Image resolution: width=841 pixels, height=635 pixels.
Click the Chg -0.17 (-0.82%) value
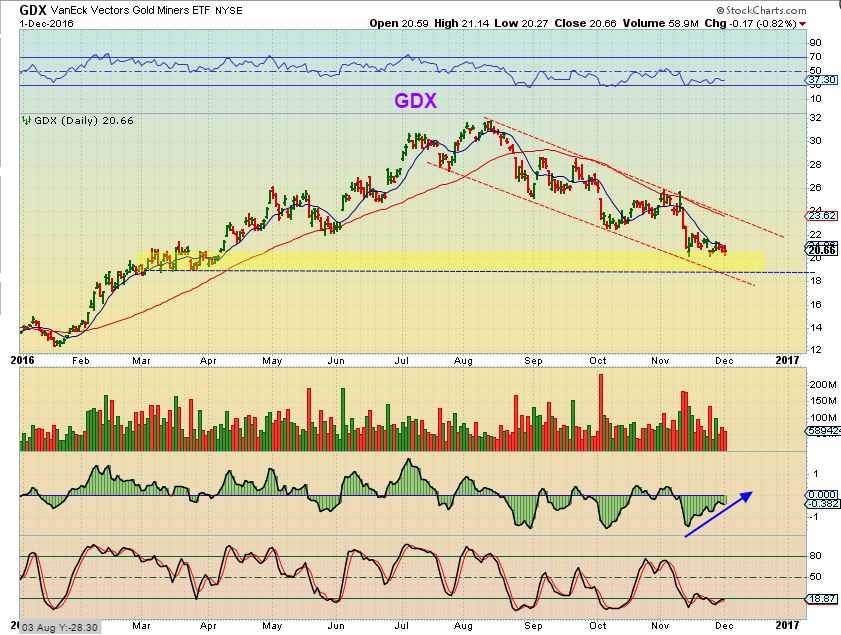click(750, 23)
